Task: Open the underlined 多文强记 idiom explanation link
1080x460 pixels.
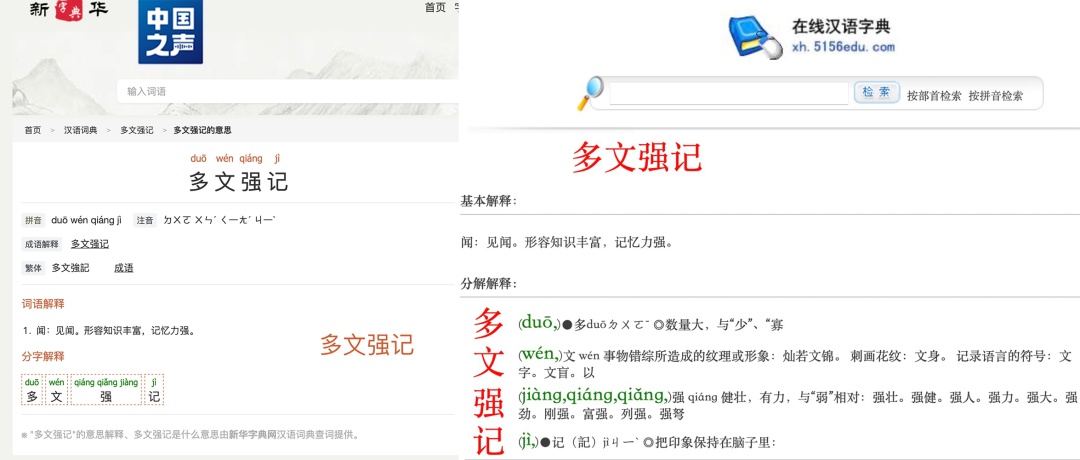Action: click(90, 244)
